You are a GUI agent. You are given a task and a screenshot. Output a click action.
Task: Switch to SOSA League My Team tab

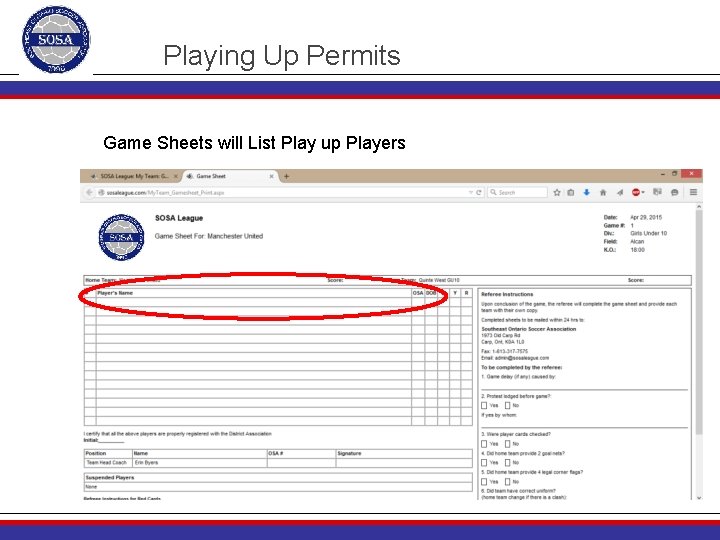134,176
